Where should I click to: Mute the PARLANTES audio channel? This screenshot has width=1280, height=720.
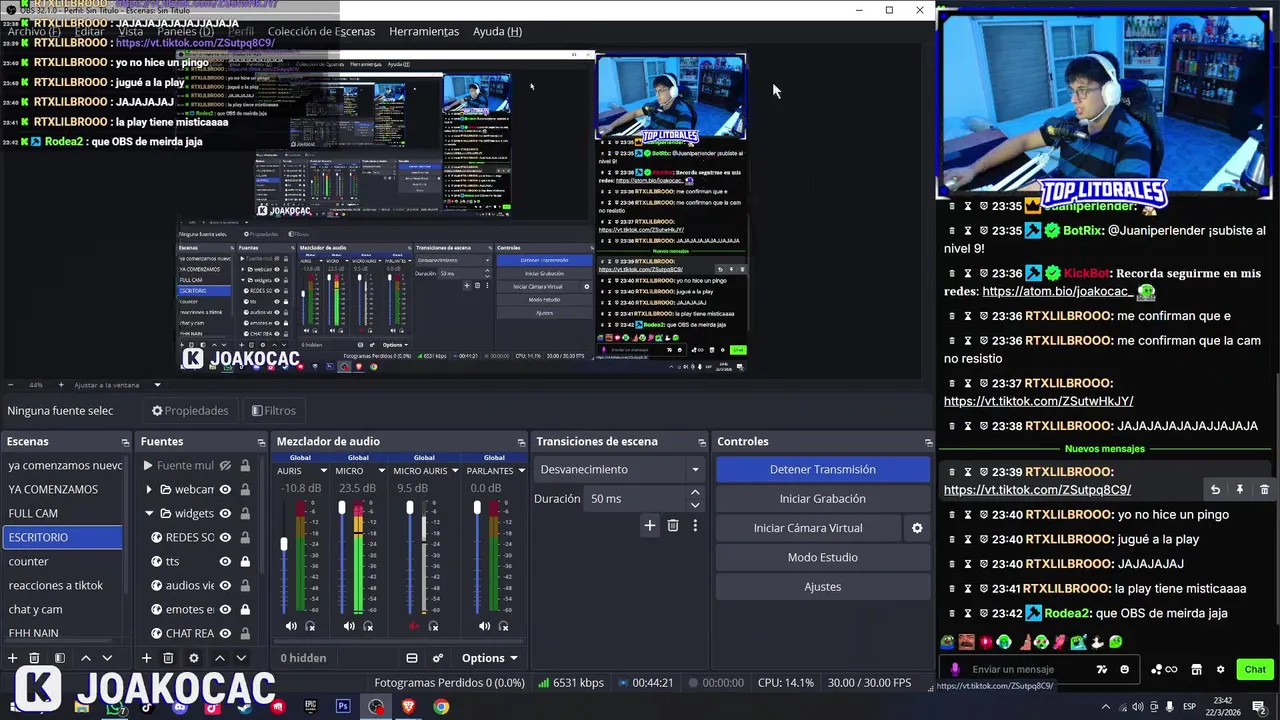[484, 626]
